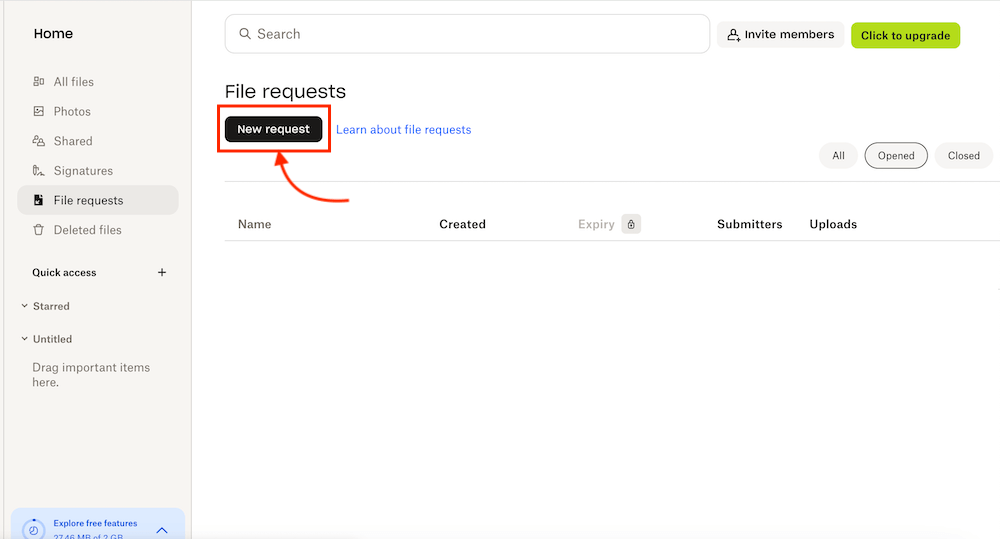Screen dimensions: 1000x539
Task: Collapse the Starred section chevron
Action: (x=24, y=306)
